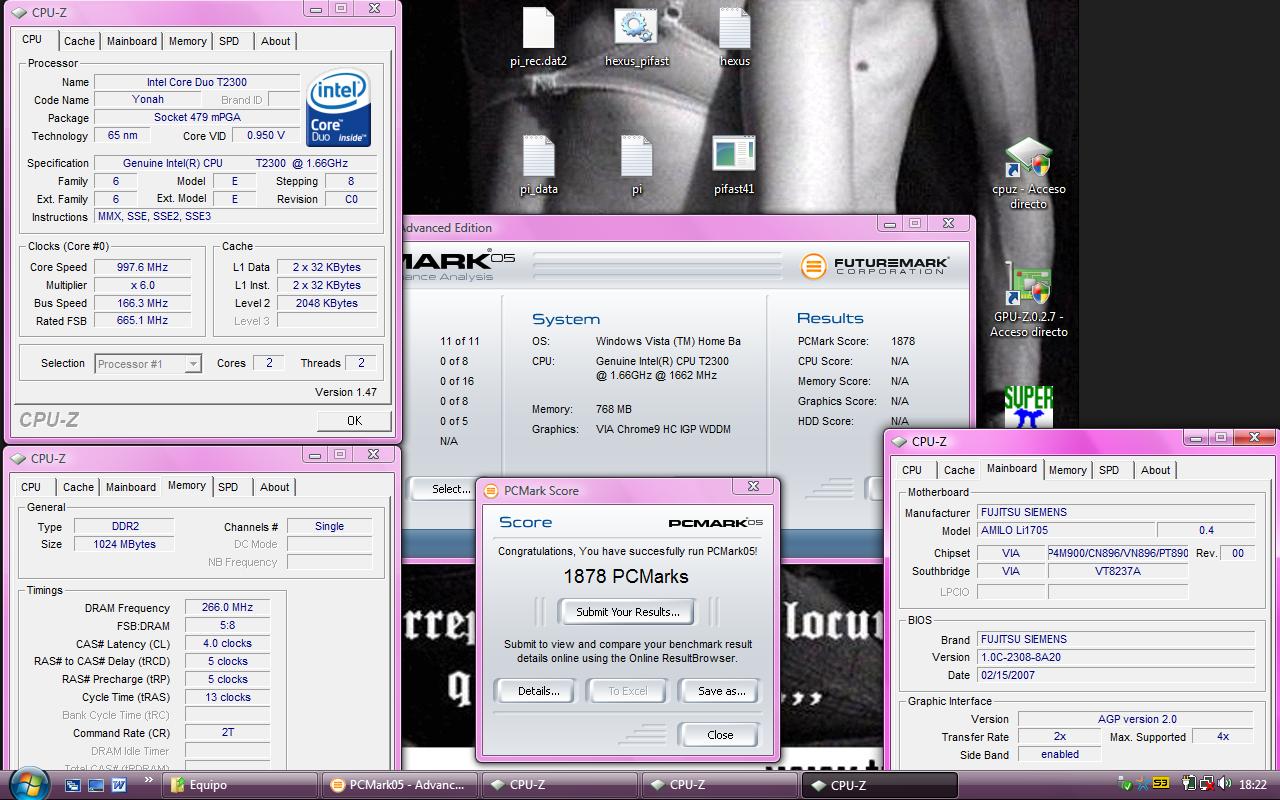The image size is (1280, 800).
Task: Click the Core Speed value 997.6 MHz
Action: (x=142, y=267)
